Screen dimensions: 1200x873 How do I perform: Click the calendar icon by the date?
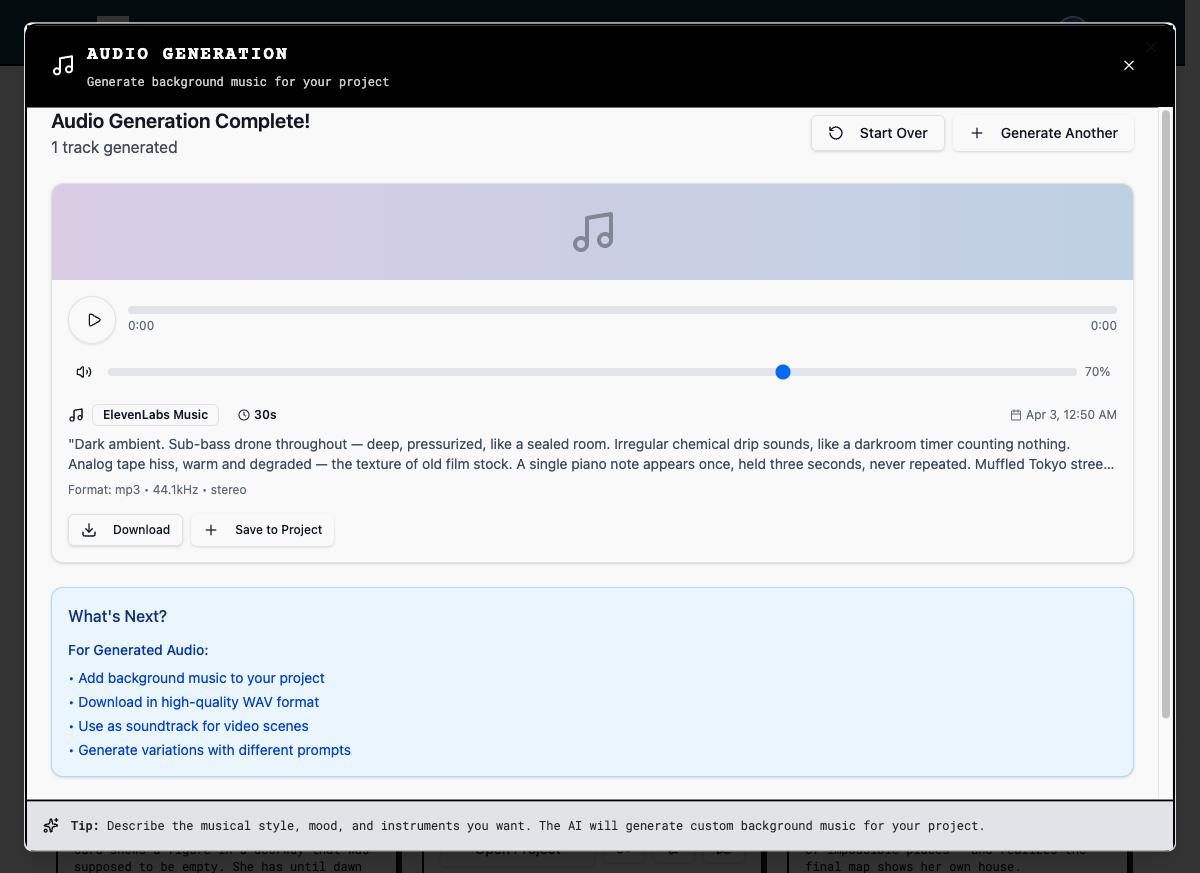pos(1015,415)
